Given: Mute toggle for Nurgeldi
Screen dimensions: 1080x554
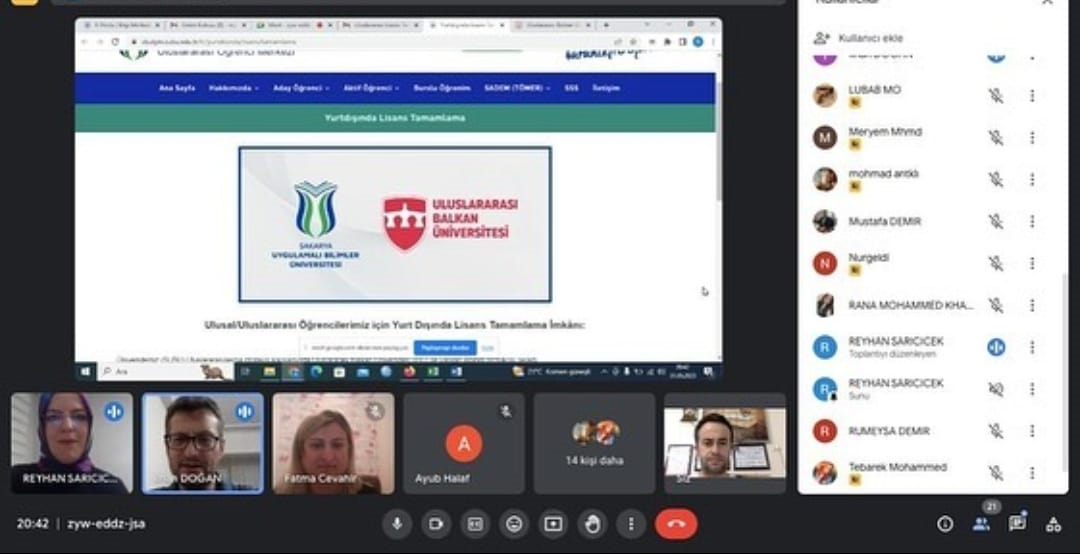Looking at the screenshot, I should click(996, 263).
